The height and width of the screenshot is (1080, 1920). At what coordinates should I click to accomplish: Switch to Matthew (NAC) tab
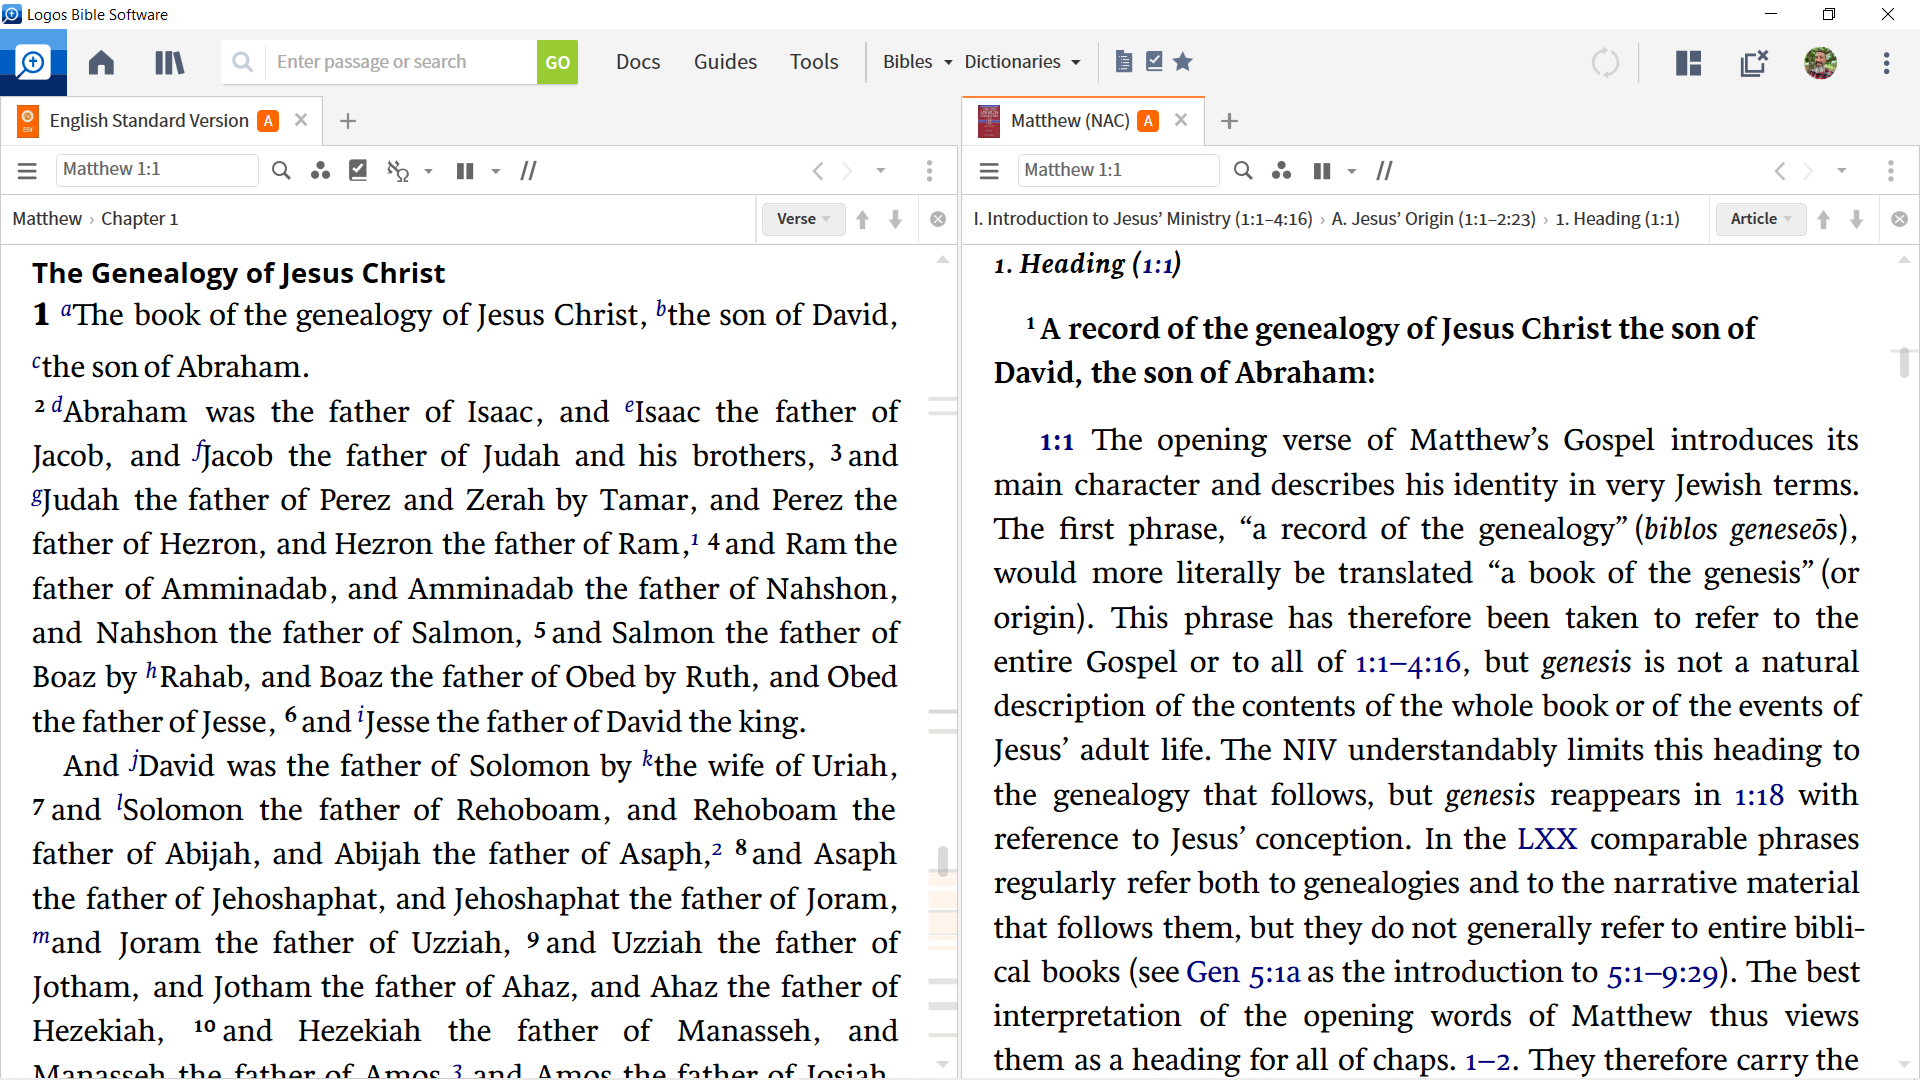(1070, 121)
